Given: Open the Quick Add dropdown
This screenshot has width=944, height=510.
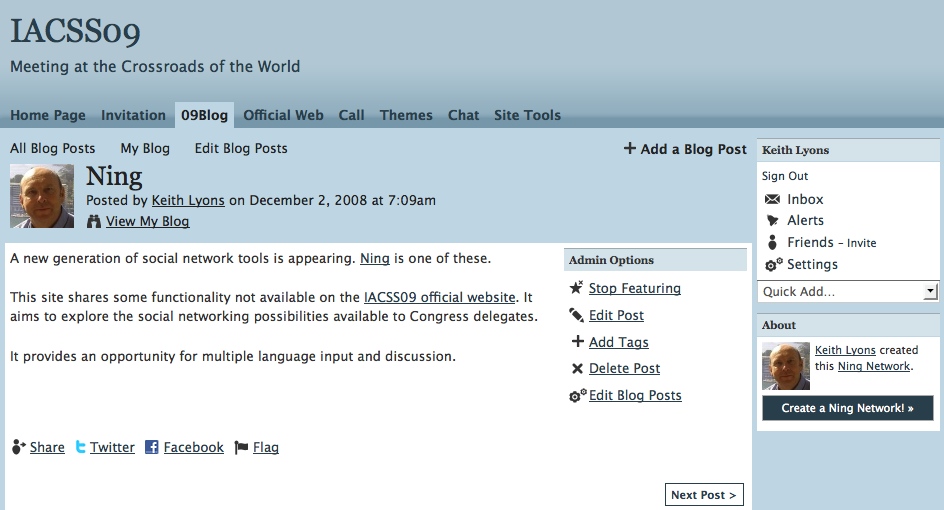Looking at the screenshot, I should point(848,291).
